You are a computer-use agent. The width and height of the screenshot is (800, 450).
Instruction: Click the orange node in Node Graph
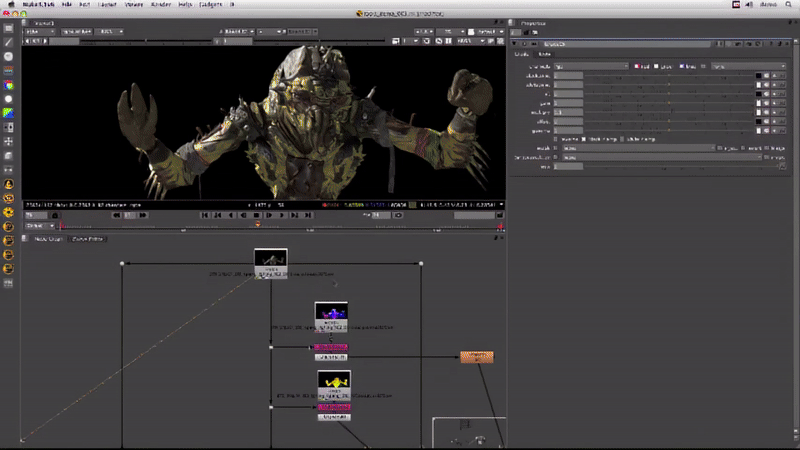click(x=476, y=357)
